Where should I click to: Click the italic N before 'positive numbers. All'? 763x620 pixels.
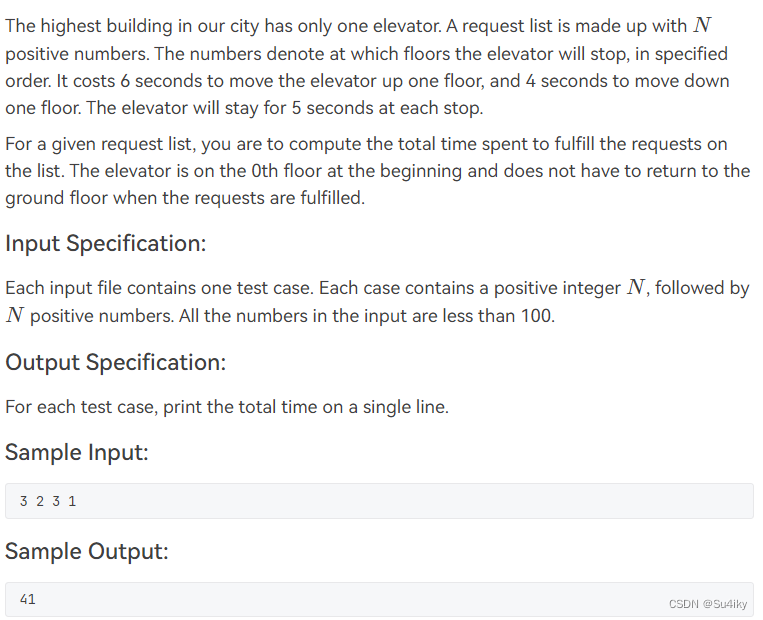click(x=15, y=316)
